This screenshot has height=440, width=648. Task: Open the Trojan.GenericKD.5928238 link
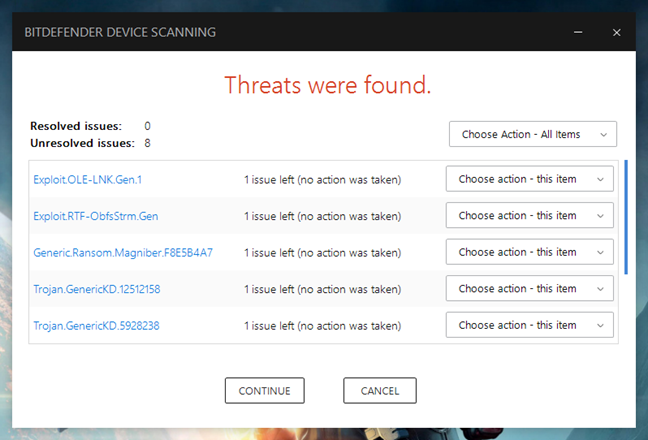tap(96, 326)
